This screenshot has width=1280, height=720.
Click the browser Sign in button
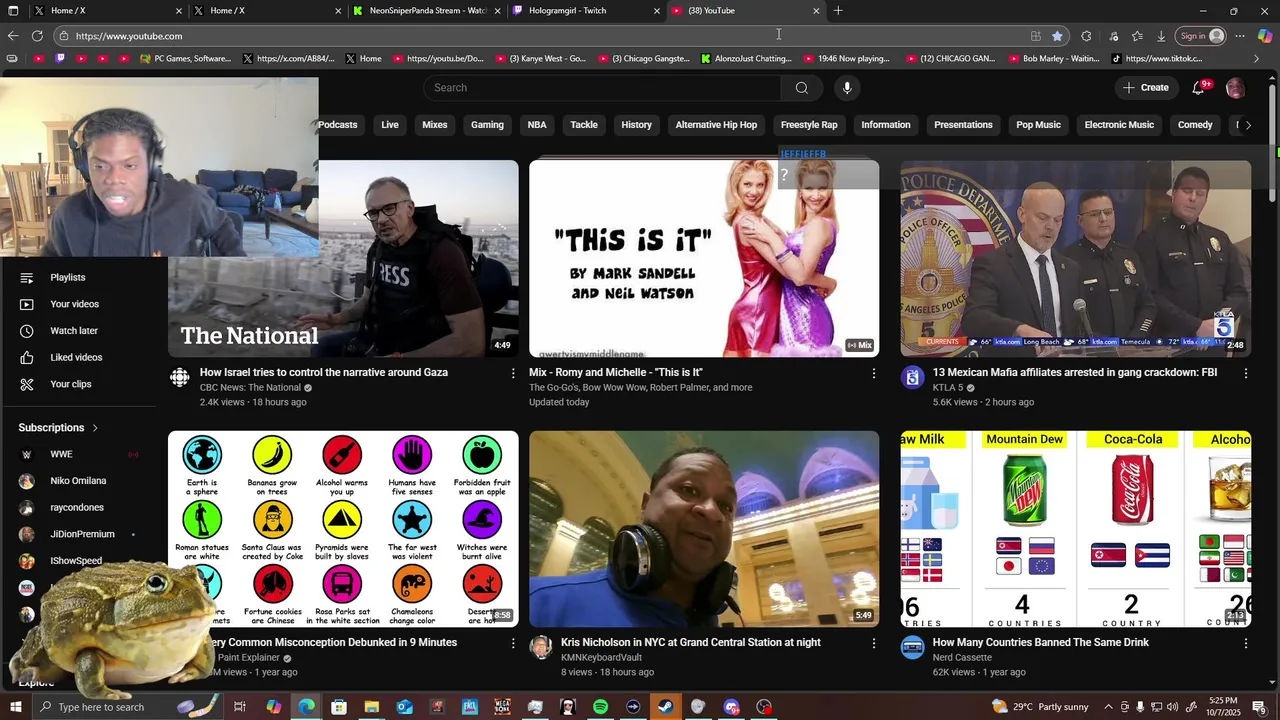(1202, 36)
